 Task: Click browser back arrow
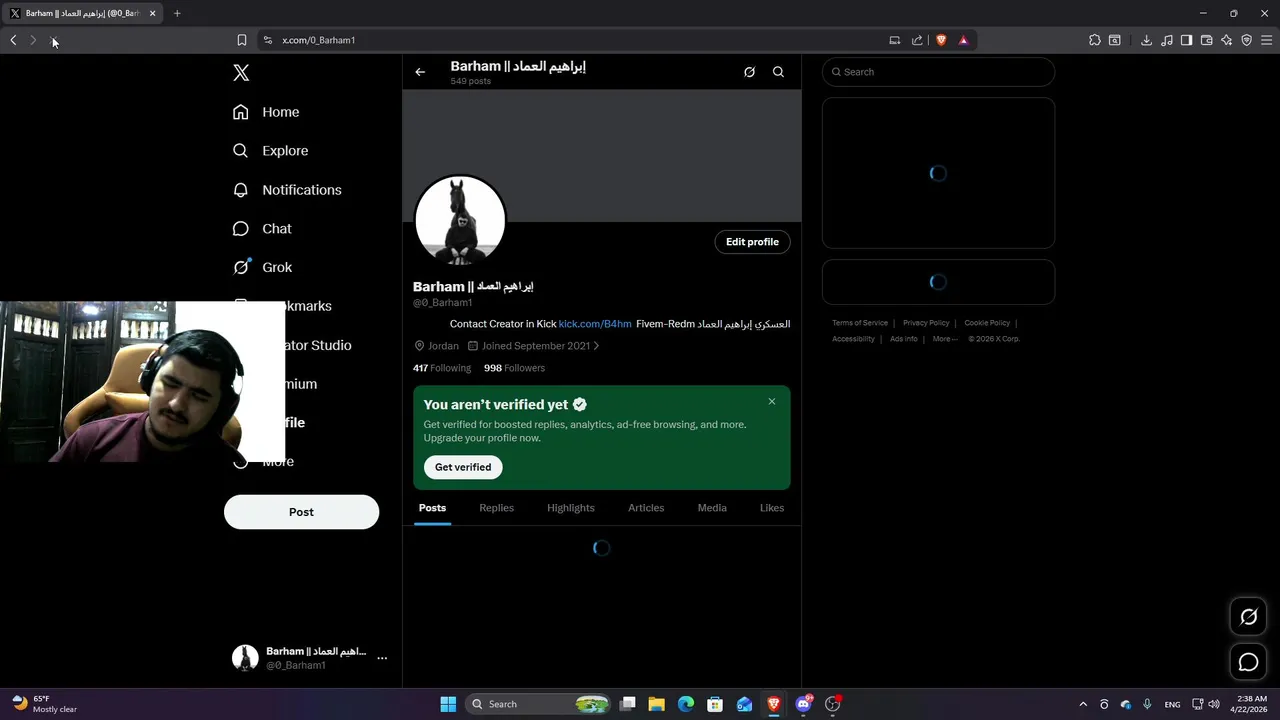pyautogui.click(x=13, y=40)
